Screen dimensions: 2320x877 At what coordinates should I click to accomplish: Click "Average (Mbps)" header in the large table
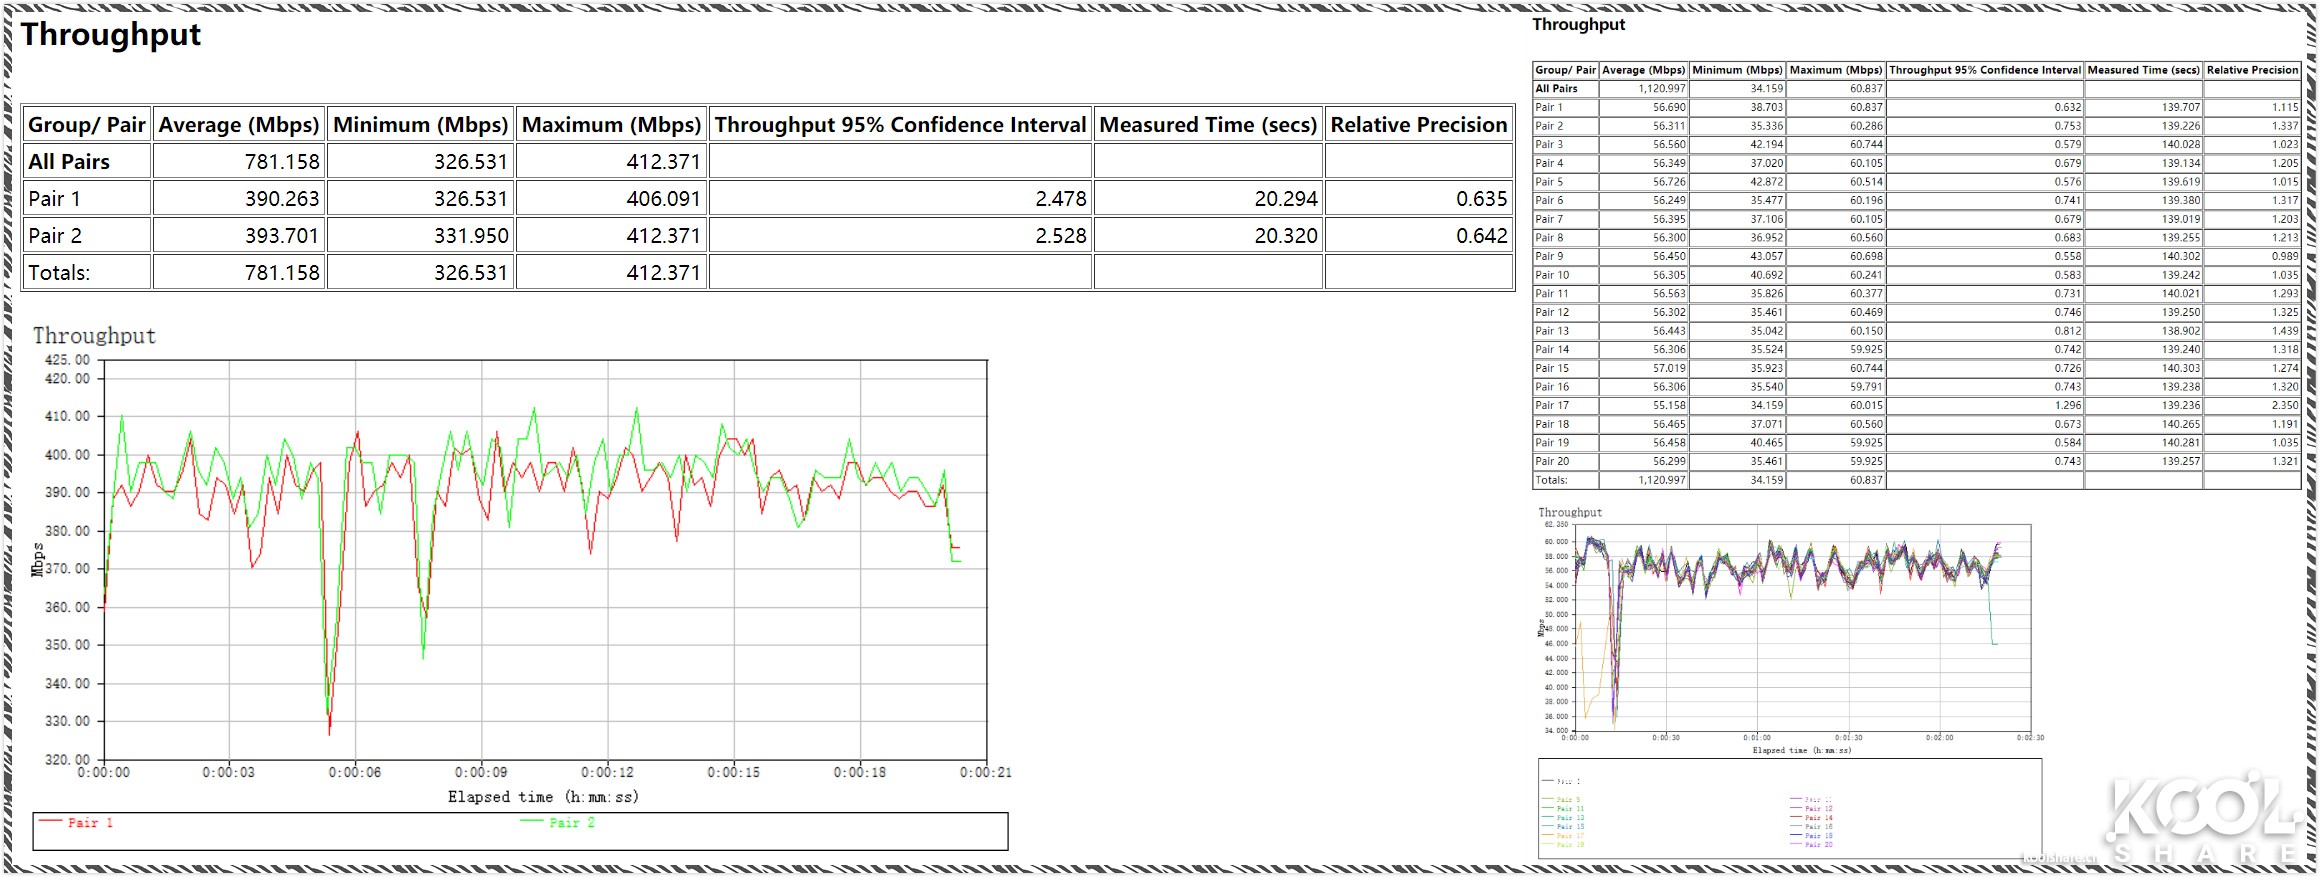point(239,125)
